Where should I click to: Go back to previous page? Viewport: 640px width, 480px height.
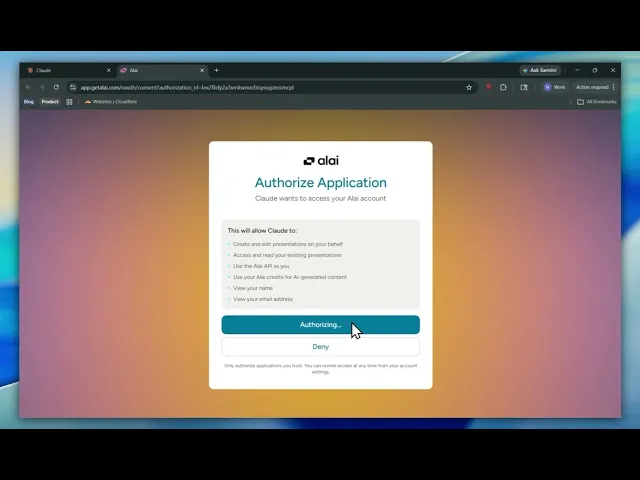(x=28, y=87)
